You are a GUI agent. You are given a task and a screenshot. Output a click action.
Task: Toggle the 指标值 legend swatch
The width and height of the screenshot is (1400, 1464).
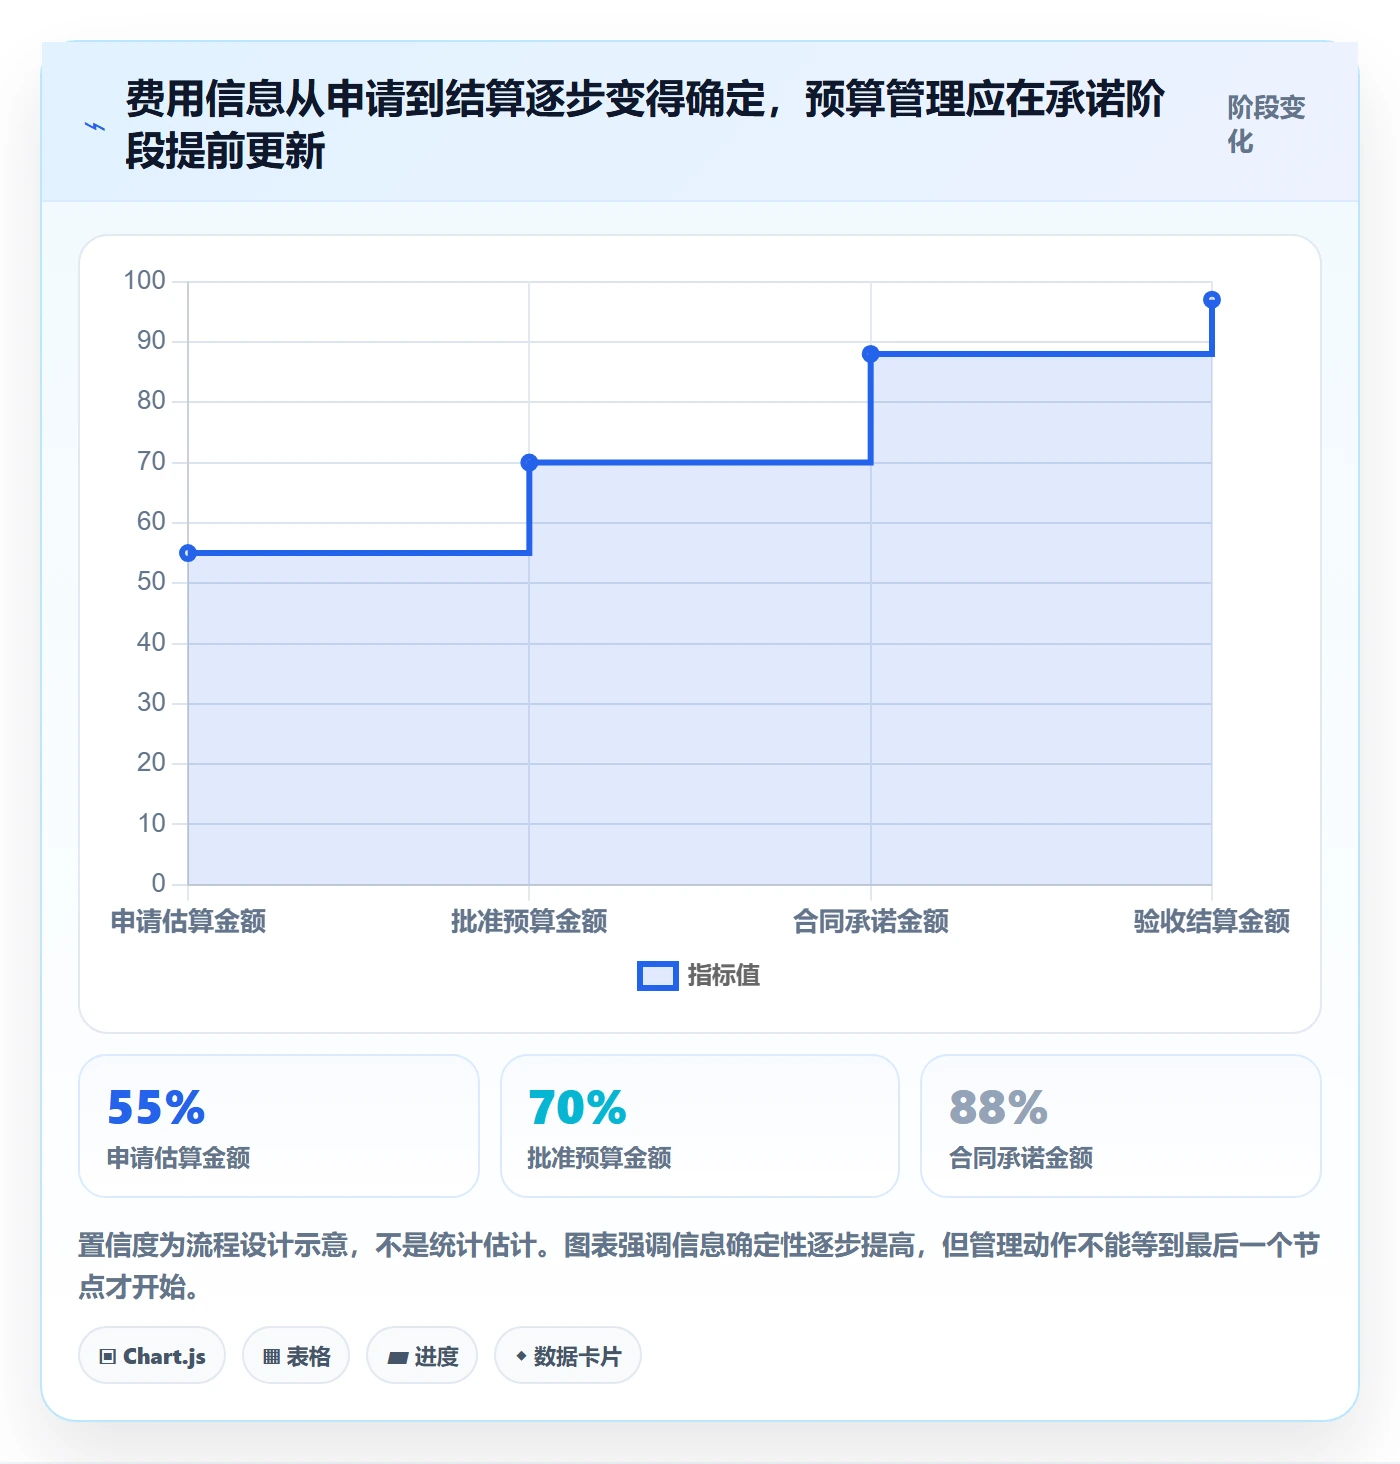click(x=658, y=976)
